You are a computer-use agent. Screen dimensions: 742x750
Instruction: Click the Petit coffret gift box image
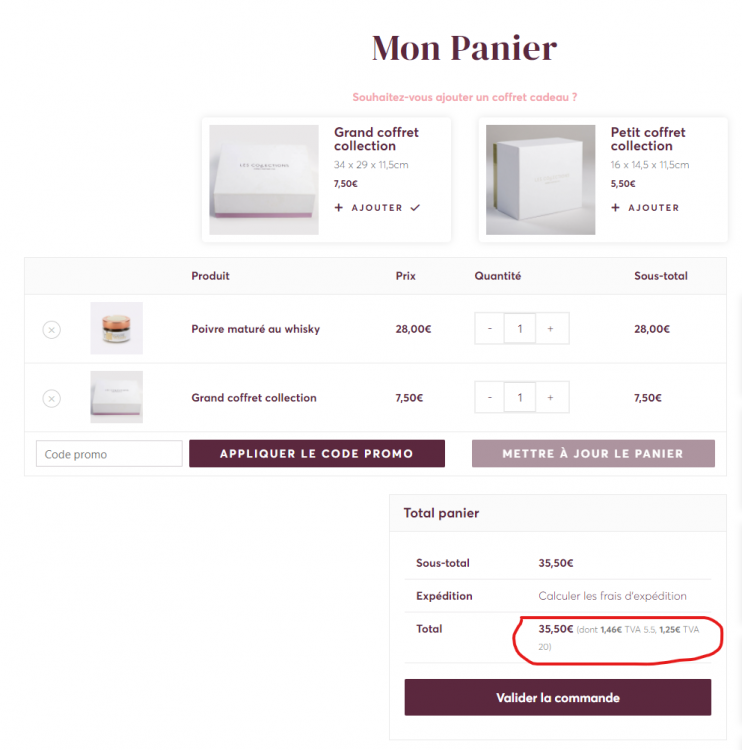pyautogui.click(x=540, y=180)
